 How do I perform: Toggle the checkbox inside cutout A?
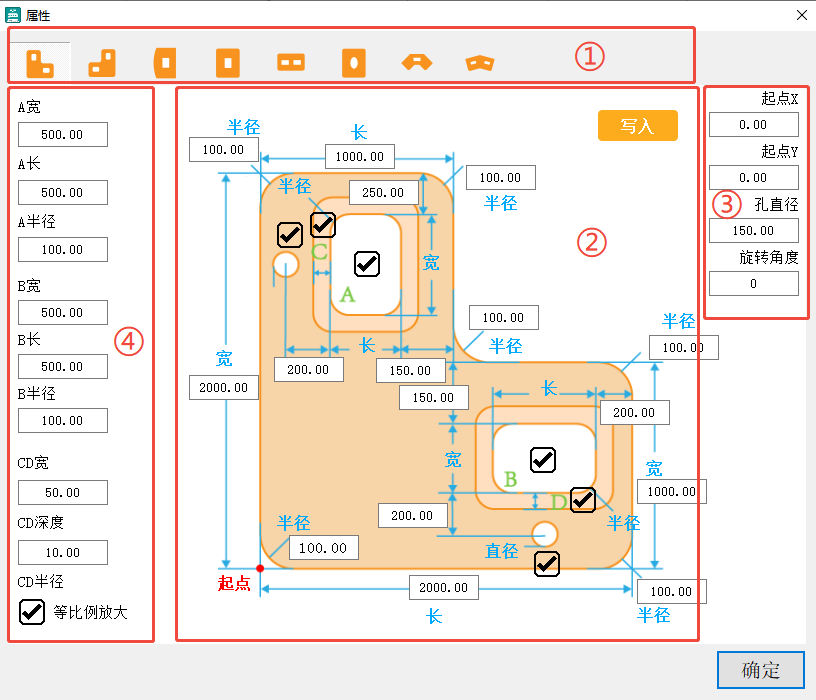(x=367, y=264)
